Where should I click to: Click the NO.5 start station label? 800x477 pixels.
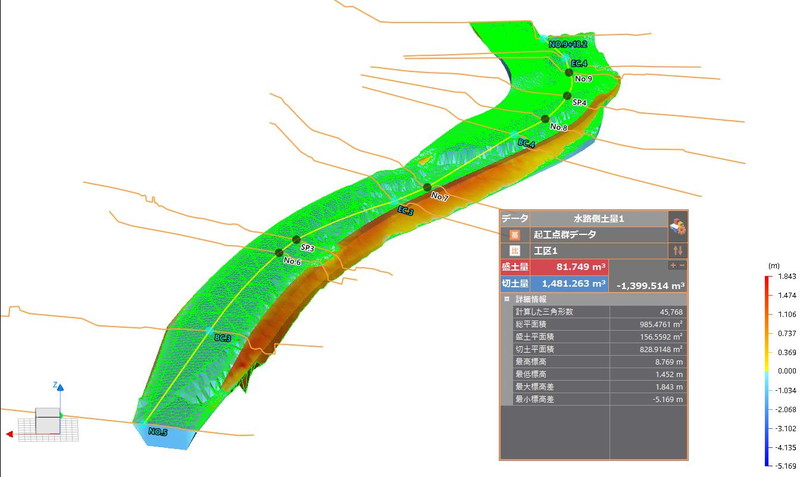coord(157,432)
